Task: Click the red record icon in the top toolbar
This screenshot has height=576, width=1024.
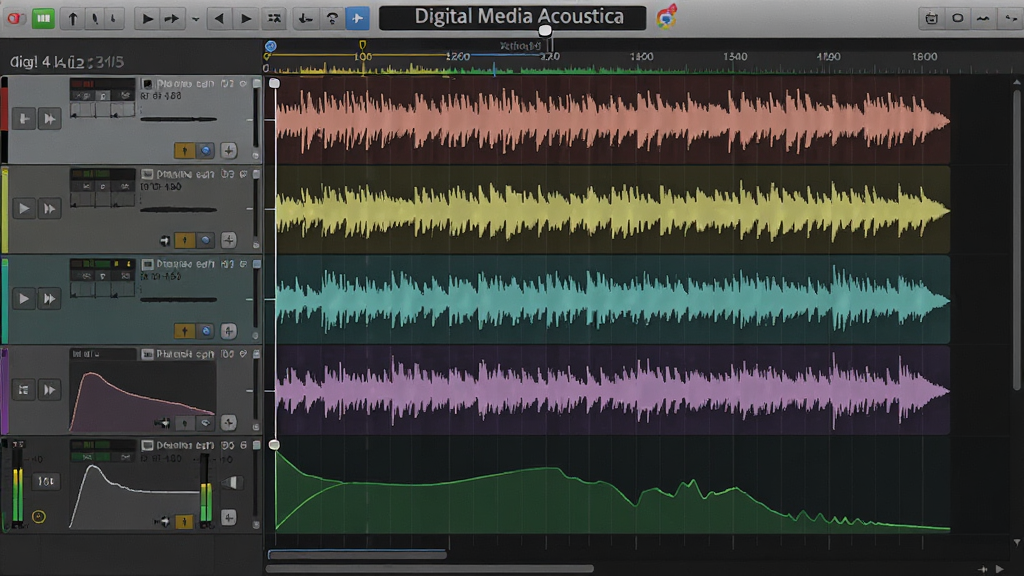Action: (14, 18)
